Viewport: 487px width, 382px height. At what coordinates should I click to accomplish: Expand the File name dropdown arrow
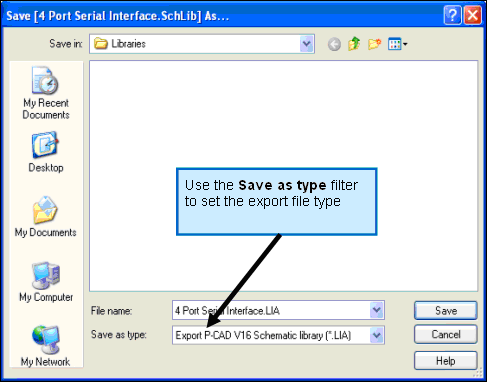[377, 310]
